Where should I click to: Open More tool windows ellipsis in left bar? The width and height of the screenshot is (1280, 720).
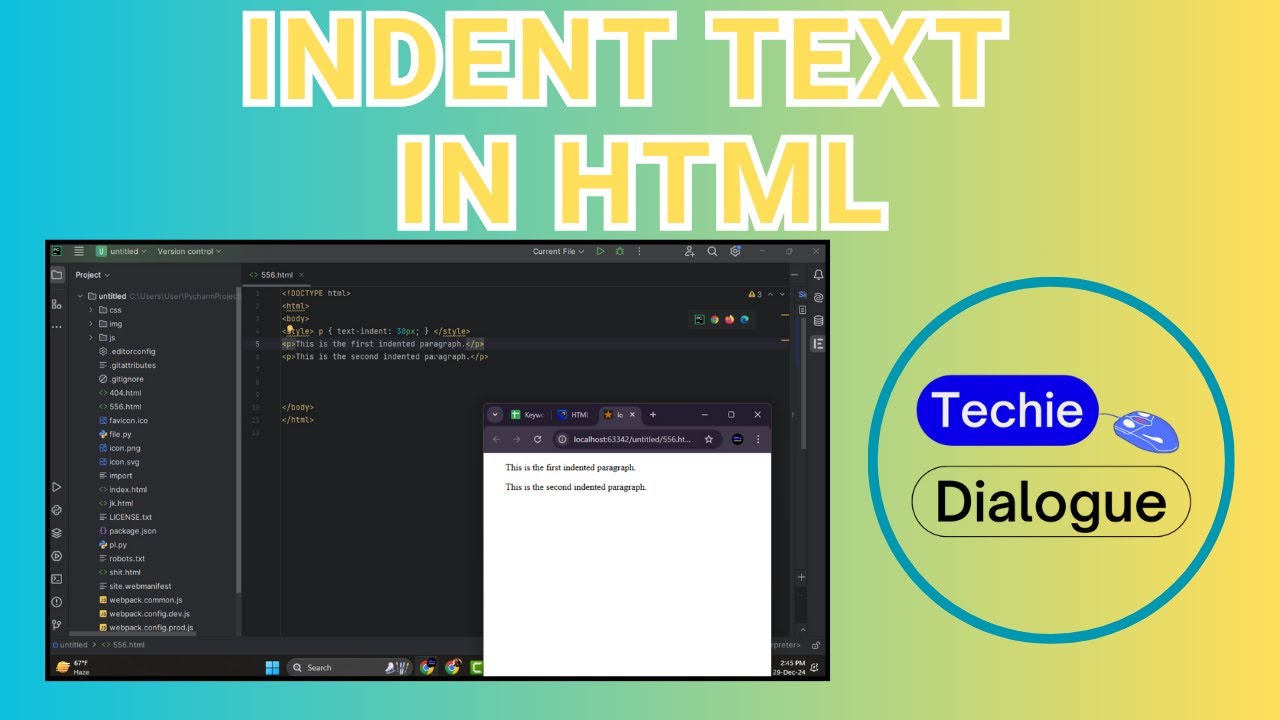pos(57,327)
